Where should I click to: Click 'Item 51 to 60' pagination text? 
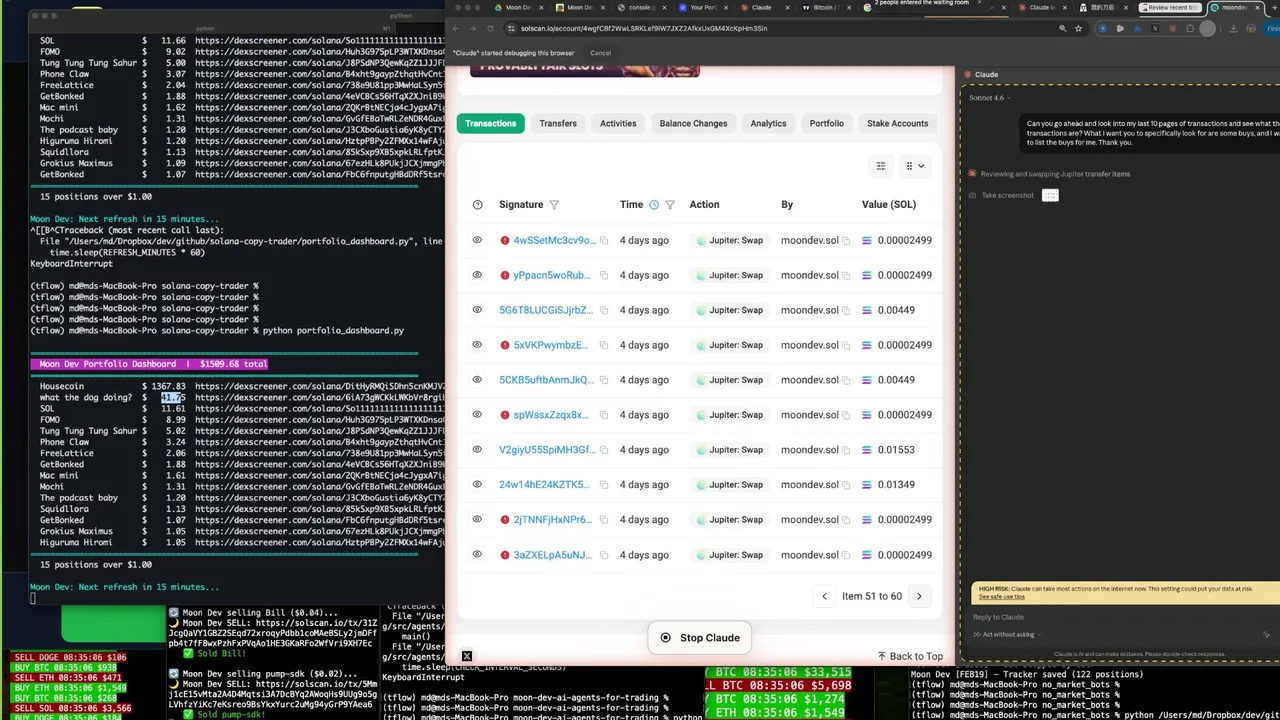tap(871, 596)
